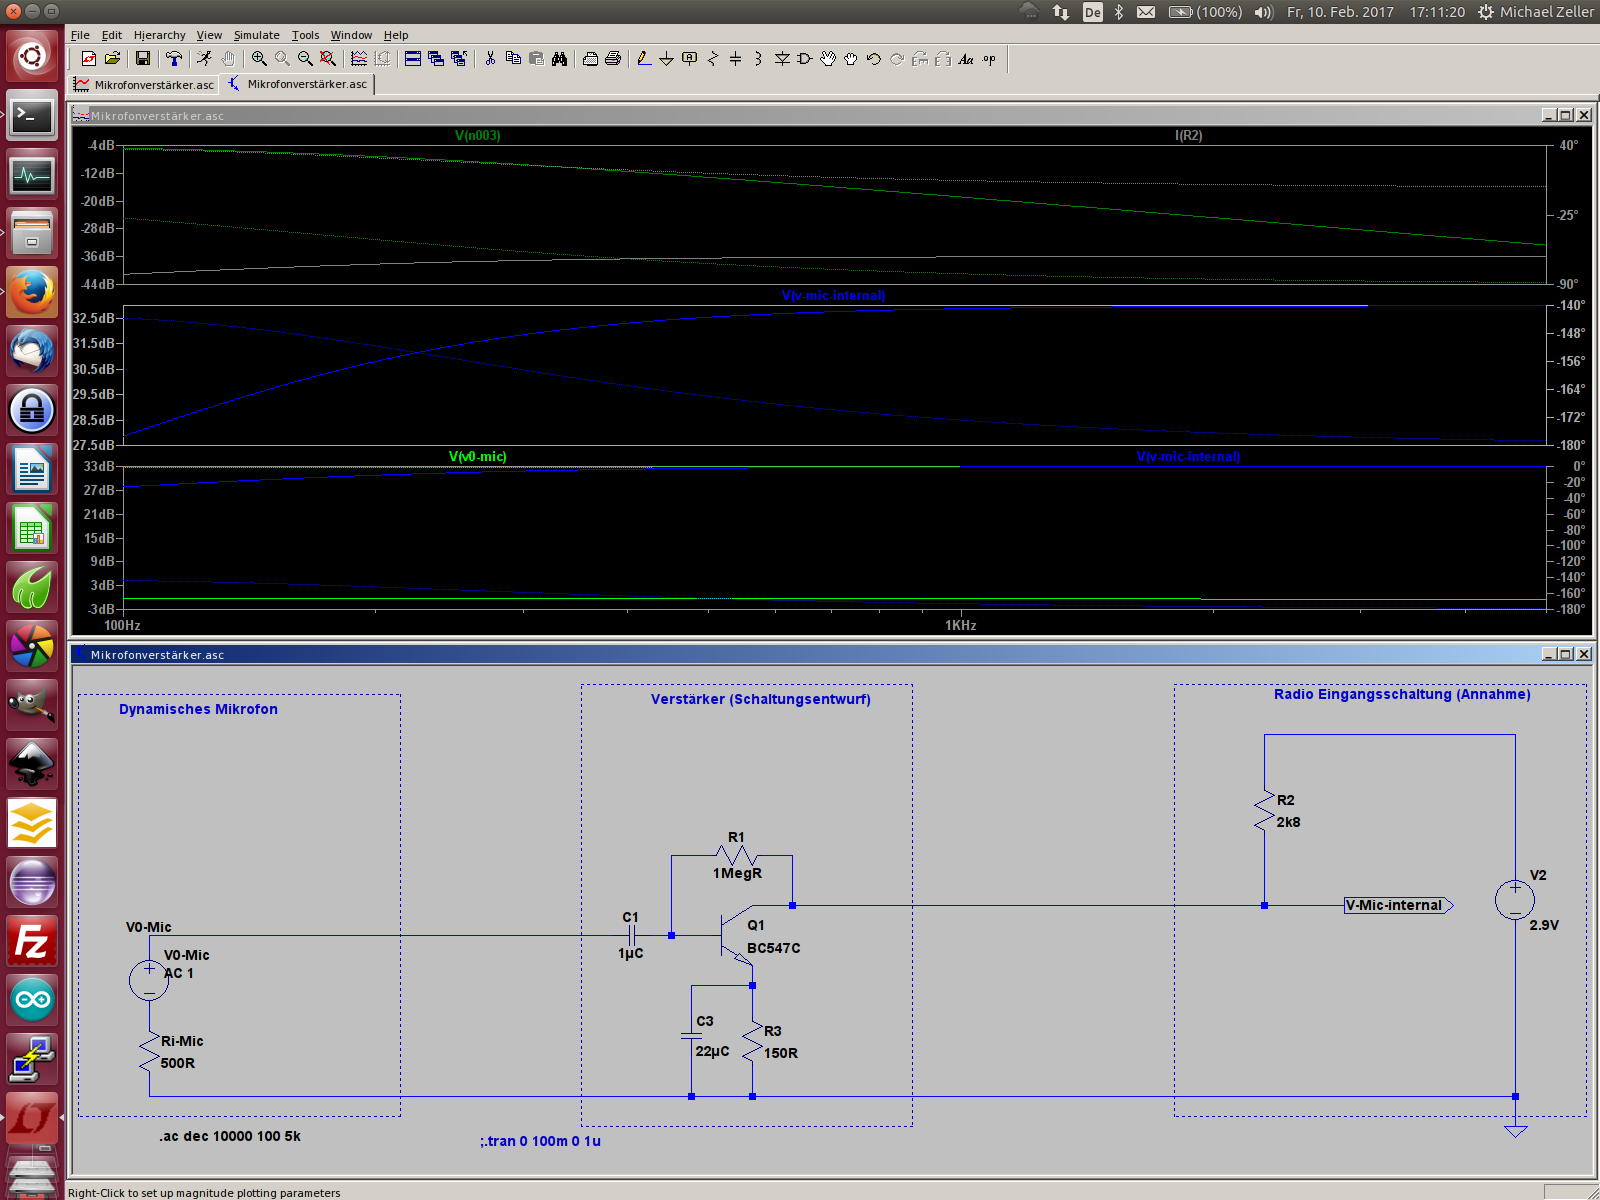This screenshot has width=1600, height=1200.
Task: Click the Find binoculars icon
Action: (559, 59)
